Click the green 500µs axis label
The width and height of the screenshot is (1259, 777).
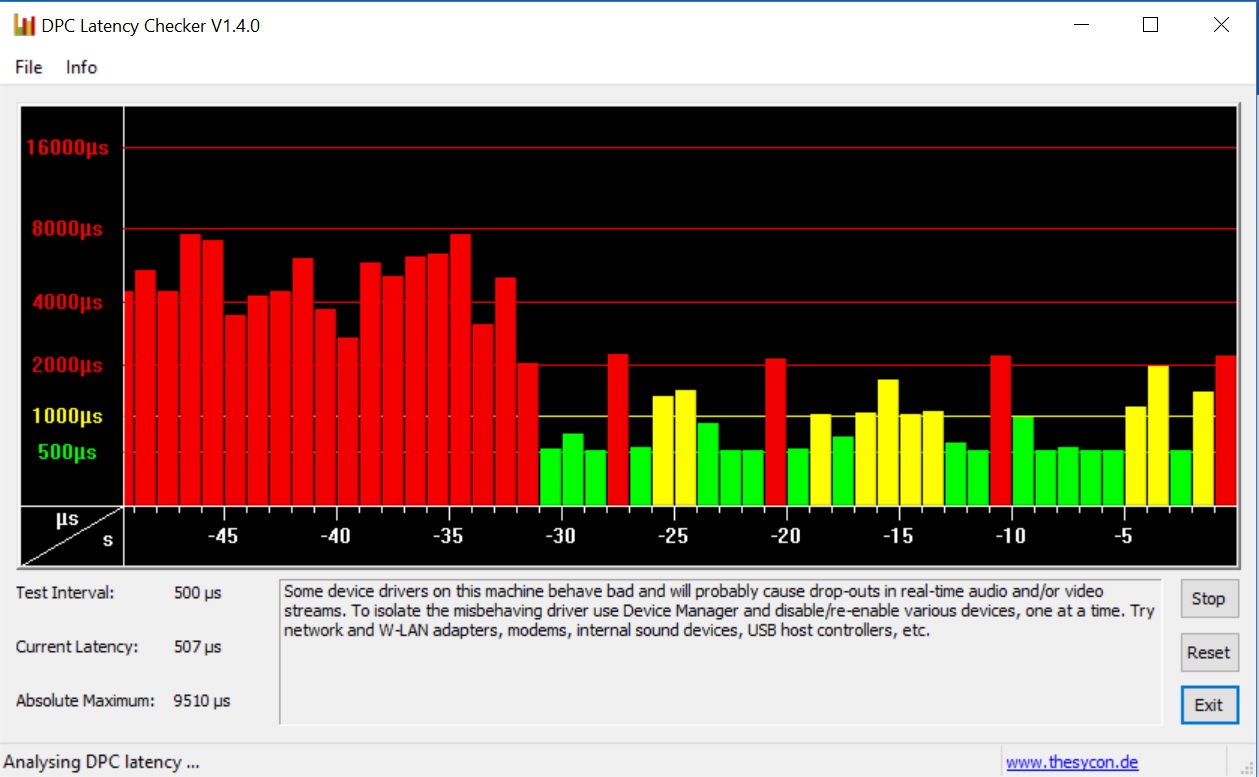67,452
